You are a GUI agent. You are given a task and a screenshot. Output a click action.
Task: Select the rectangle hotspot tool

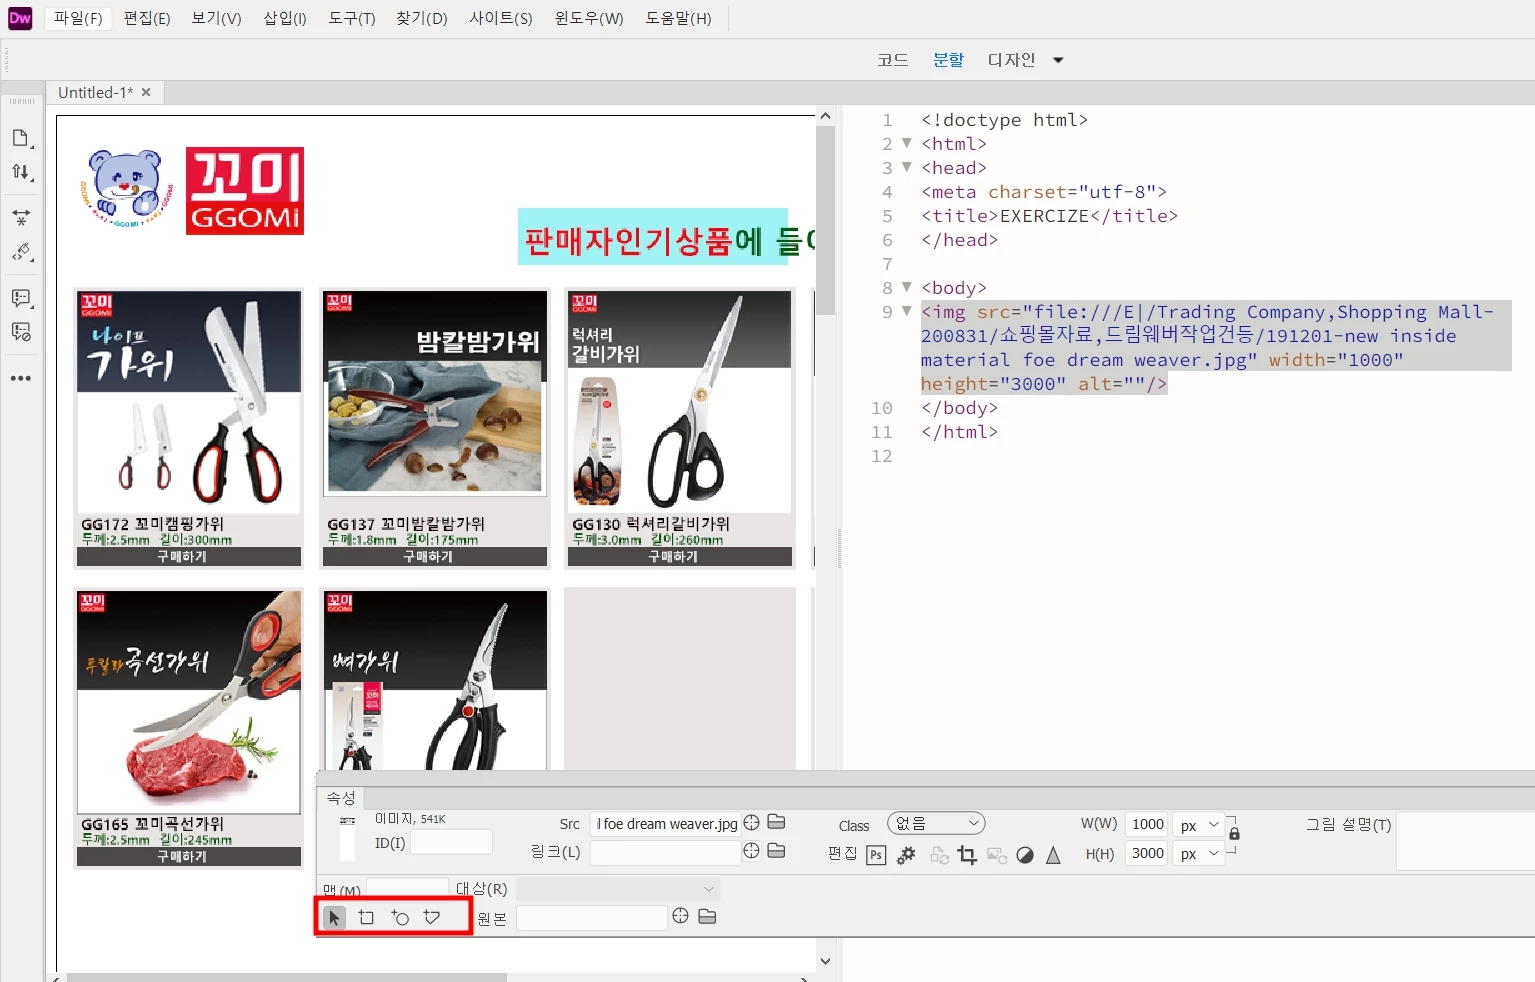pos(366,917)
